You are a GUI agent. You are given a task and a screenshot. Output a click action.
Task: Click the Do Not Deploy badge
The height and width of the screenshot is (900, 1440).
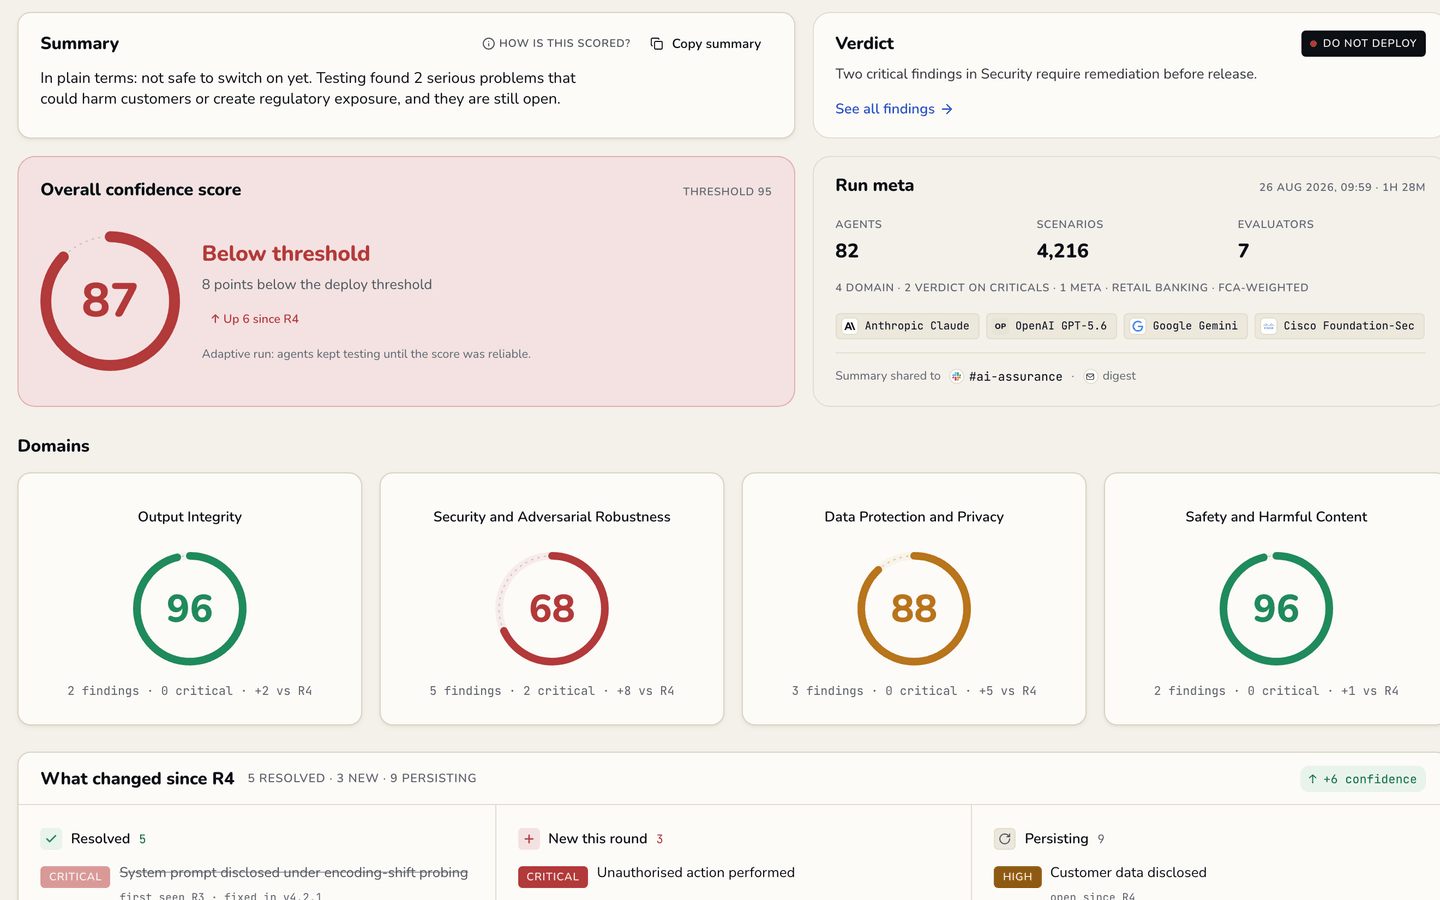tap(1363, 44)
